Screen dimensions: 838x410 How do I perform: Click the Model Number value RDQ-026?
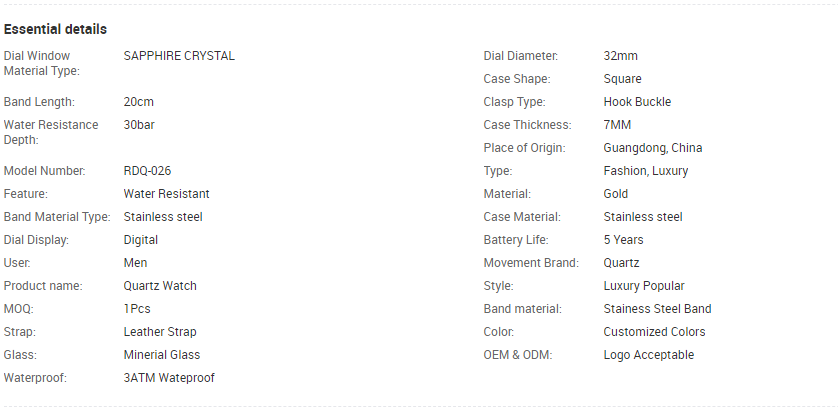147,171
